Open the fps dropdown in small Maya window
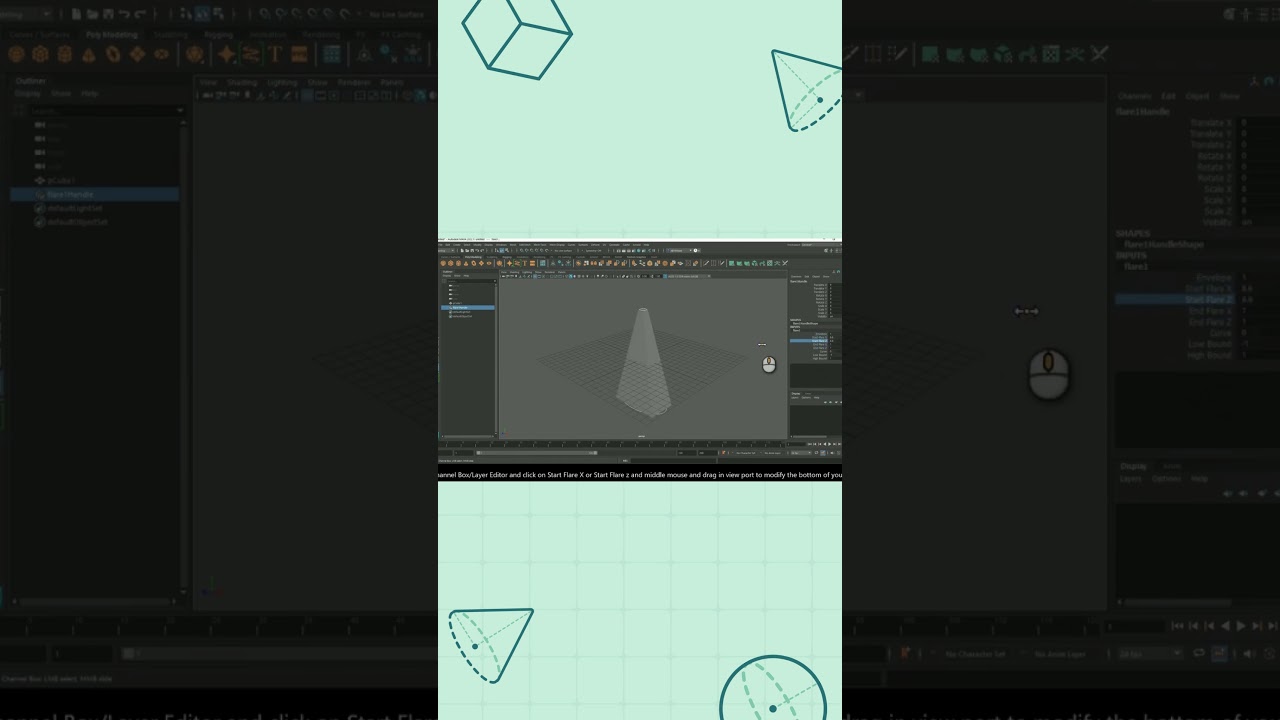 pos(801,453)
